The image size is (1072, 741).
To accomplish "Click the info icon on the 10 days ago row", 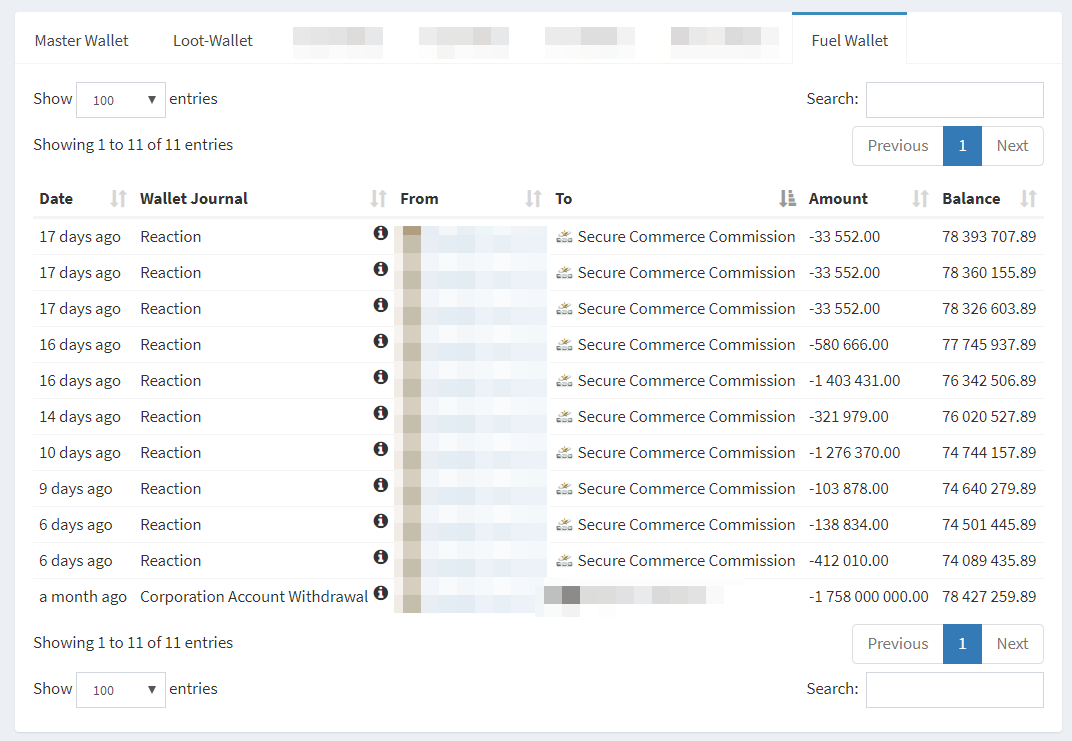I will pyautogui.click(x=381, y=448).
